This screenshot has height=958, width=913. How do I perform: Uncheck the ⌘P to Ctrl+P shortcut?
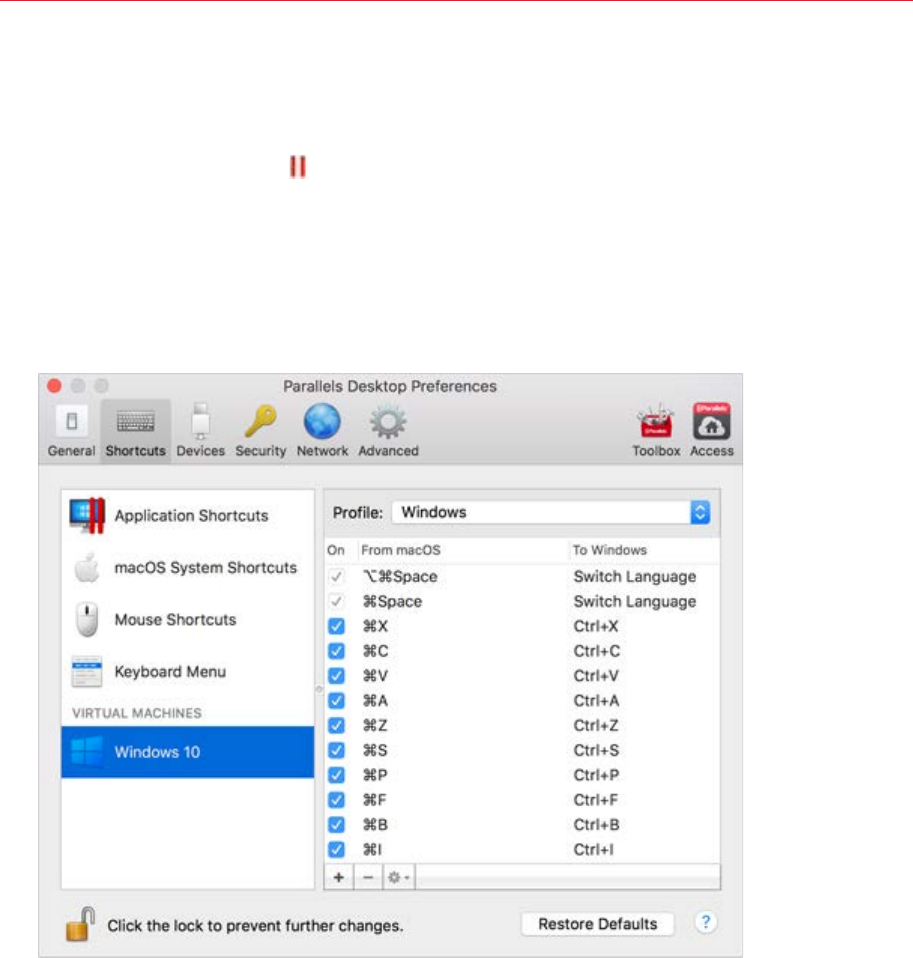[336, 775]
